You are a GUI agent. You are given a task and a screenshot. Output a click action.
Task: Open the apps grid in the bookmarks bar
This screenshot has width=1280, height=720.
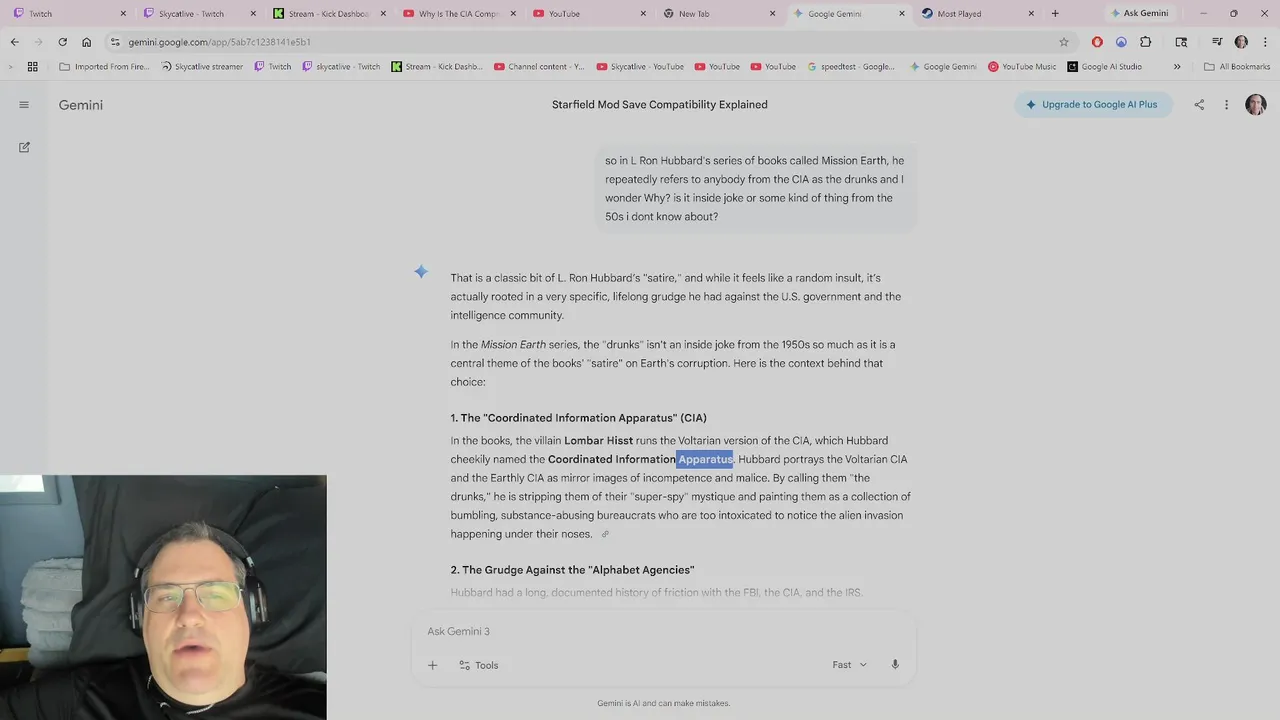(x=33, y=67)
